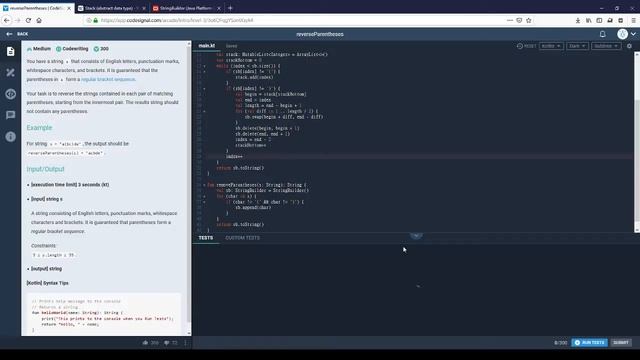
Task: Open the task more options dots
Action: (185, 343)
